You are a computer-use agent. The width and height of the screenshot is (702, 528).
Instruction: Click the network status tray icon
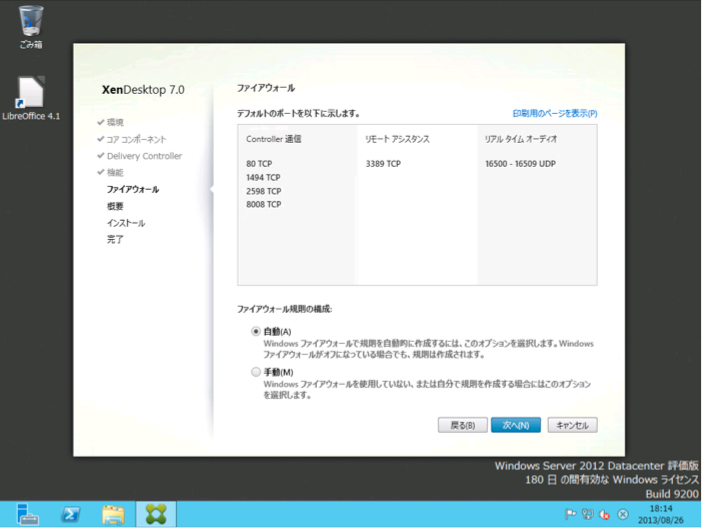[x=587, y=514]
